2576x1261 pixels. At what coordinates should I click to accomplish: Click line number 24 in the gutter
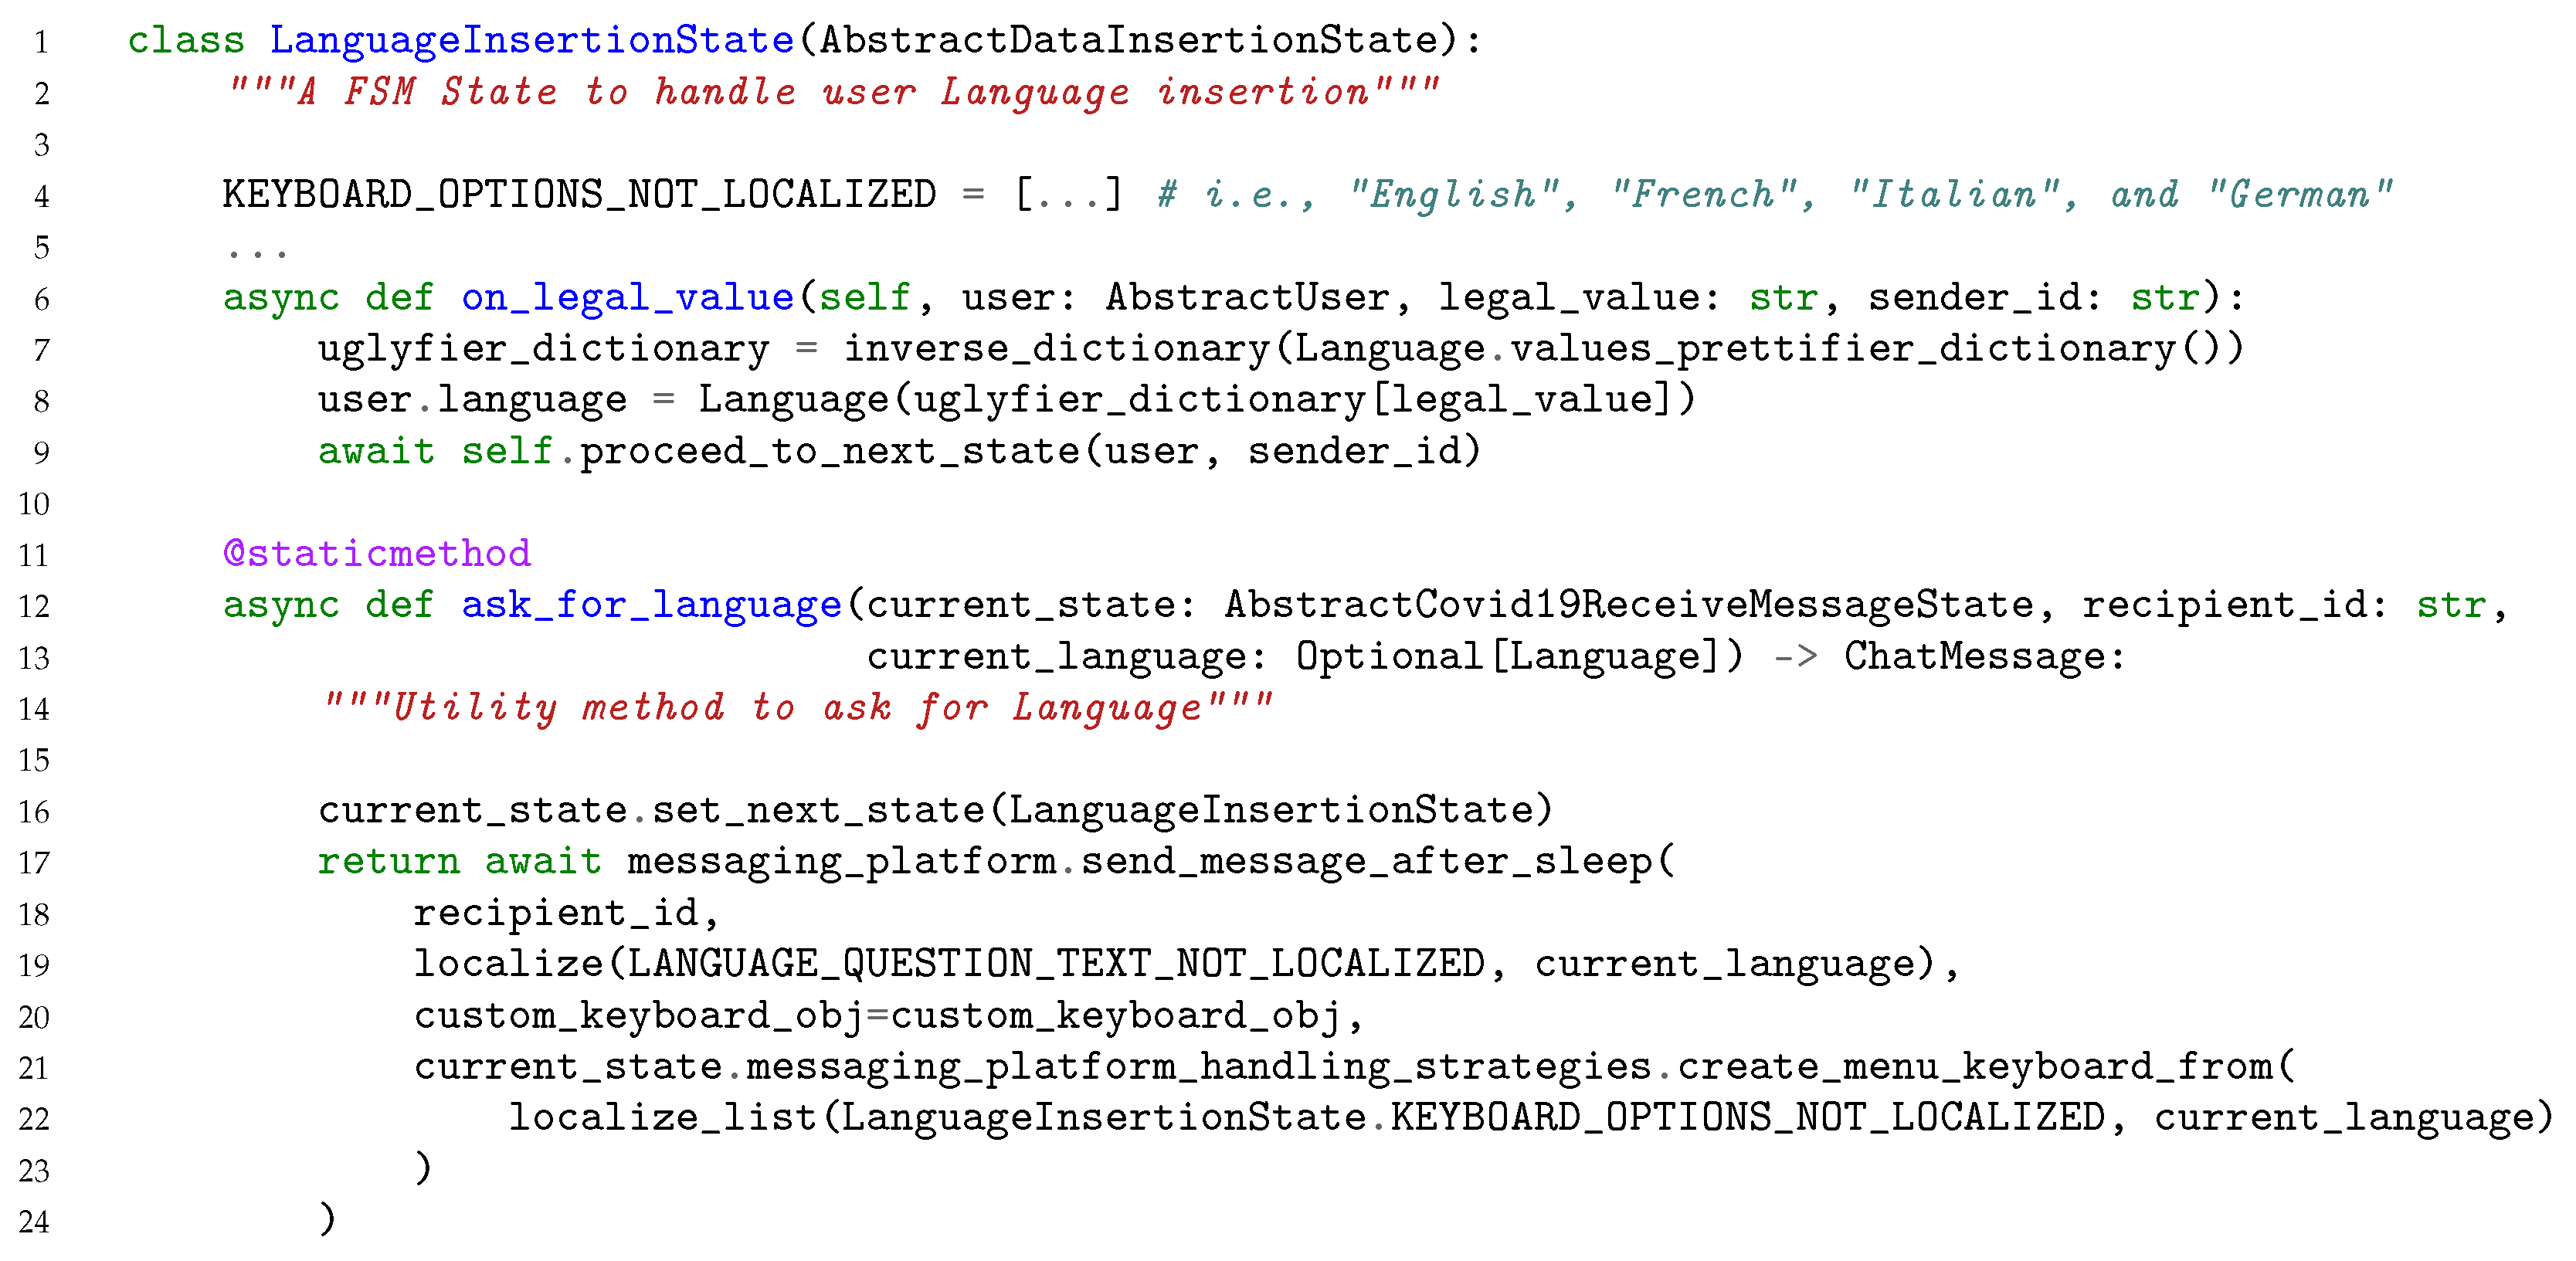[x=34, y=1221]
